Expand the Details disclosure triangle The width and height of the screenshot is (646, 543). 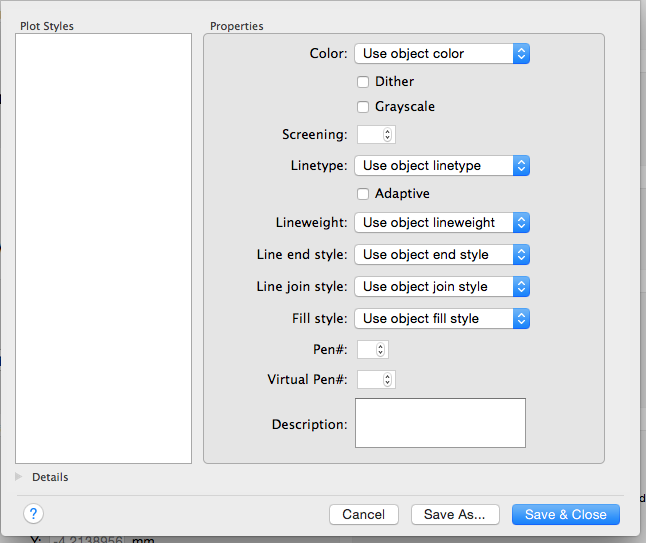click(20, 477)
